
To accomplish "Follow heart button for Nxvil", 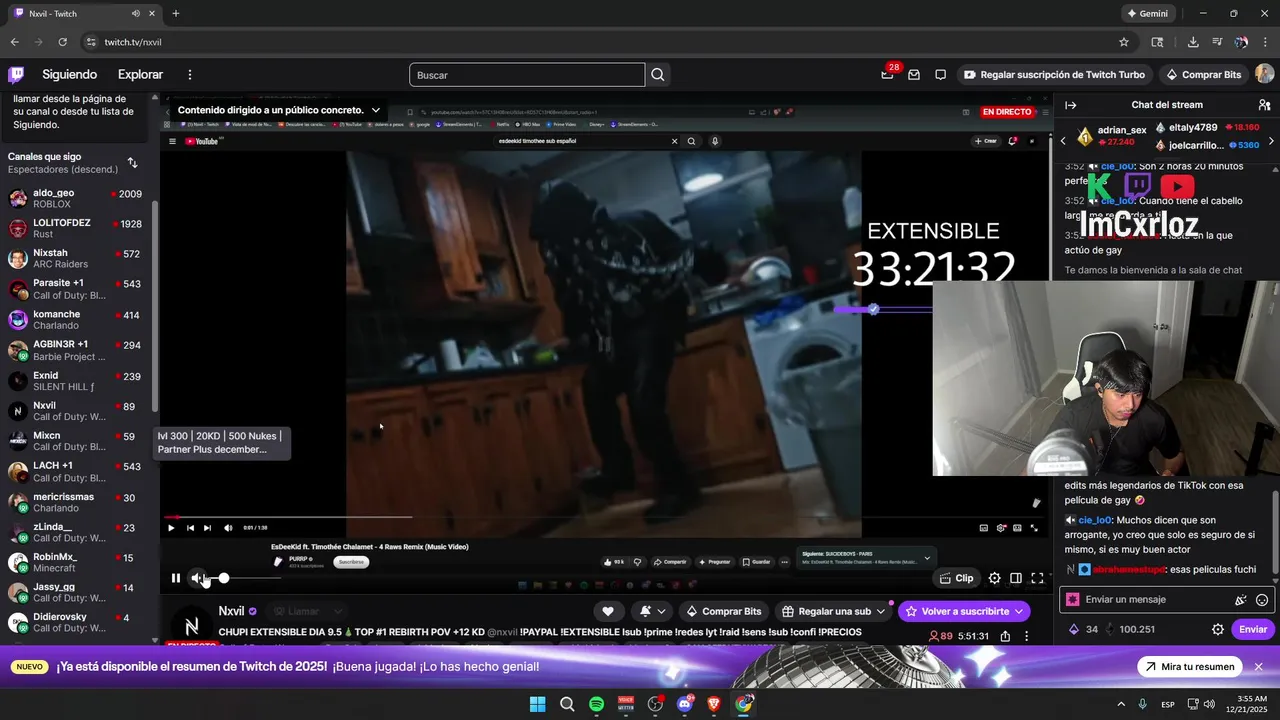I will tap(608, 611).
